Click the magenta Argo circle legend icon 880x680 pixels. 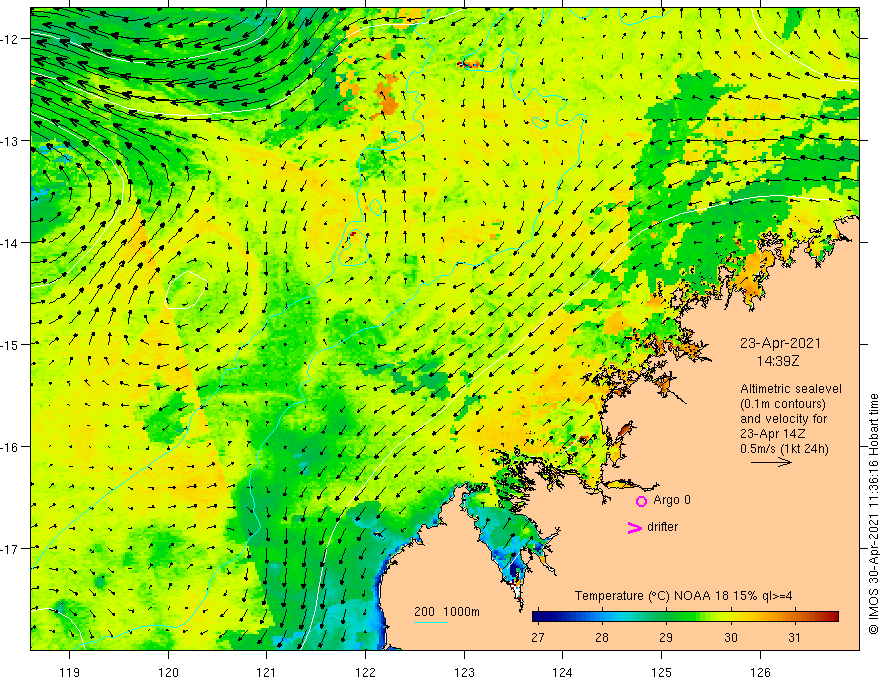(641, 501)
